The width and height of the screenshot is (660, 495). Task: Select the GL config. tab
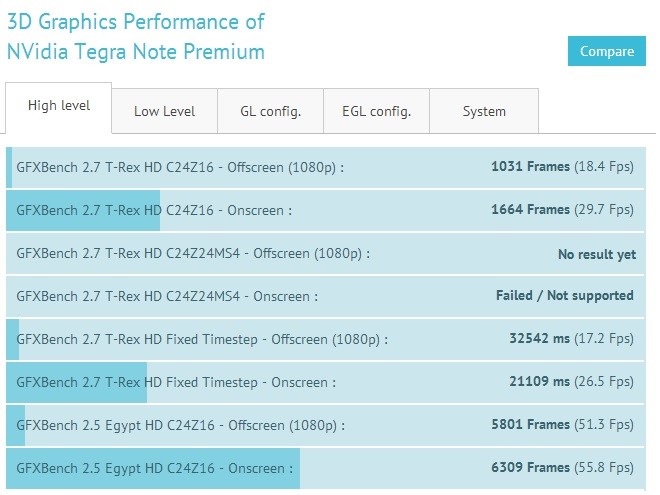pos(271,111)
